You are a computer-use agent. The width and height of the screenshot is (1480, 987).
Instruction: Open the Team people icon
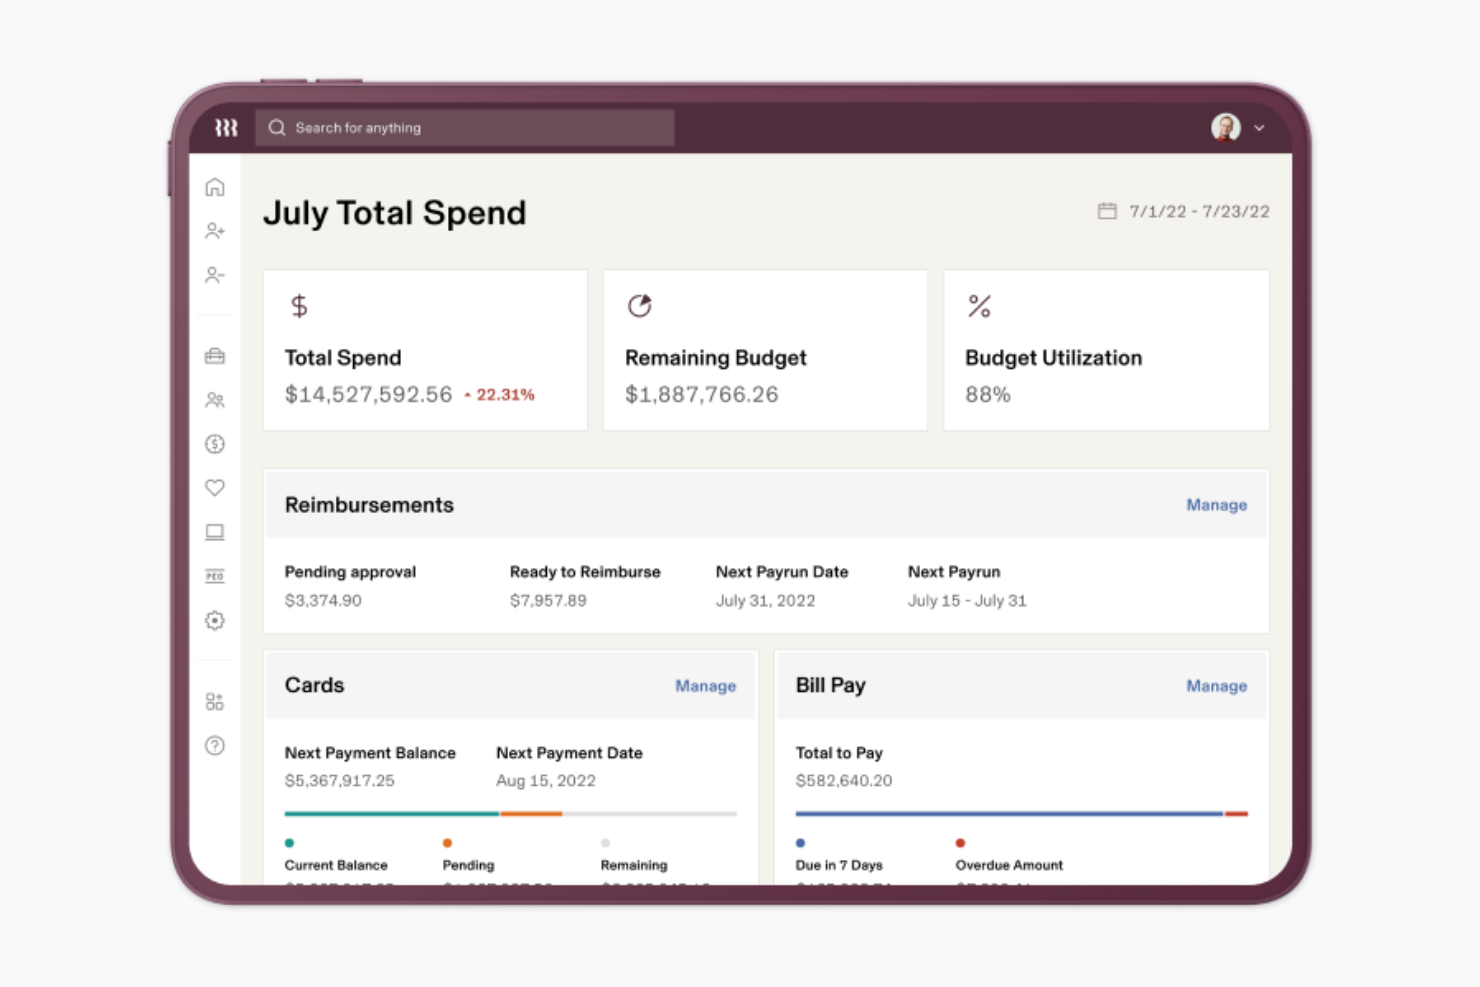click(214, 400)
